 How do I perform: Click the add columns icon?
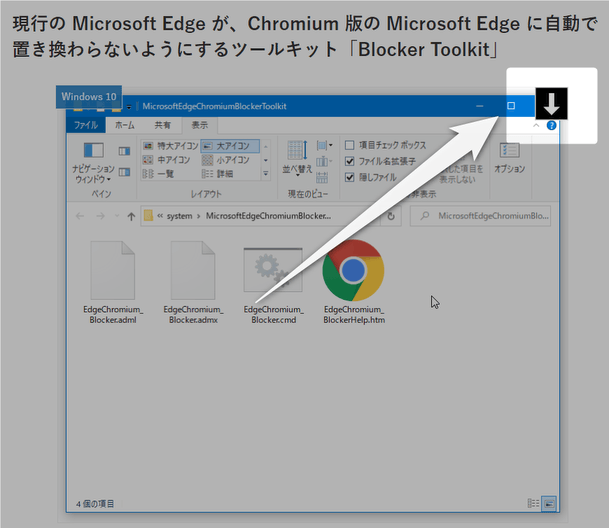(324, 161)
